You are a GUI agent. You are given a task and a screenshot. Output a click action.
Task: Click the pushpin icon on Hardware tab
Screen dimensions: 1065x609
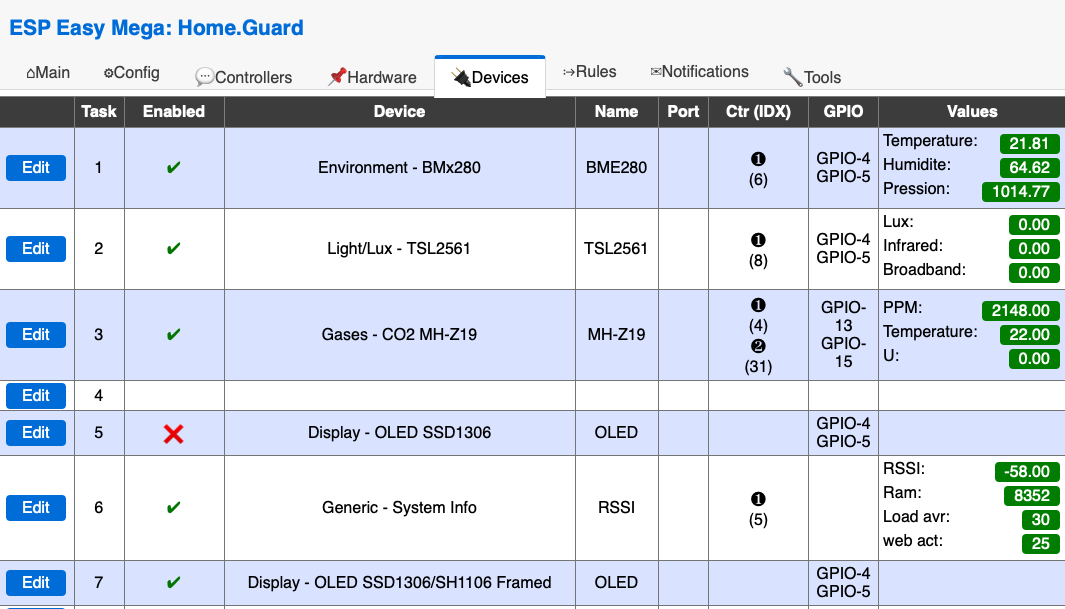(x=337, y=77)
